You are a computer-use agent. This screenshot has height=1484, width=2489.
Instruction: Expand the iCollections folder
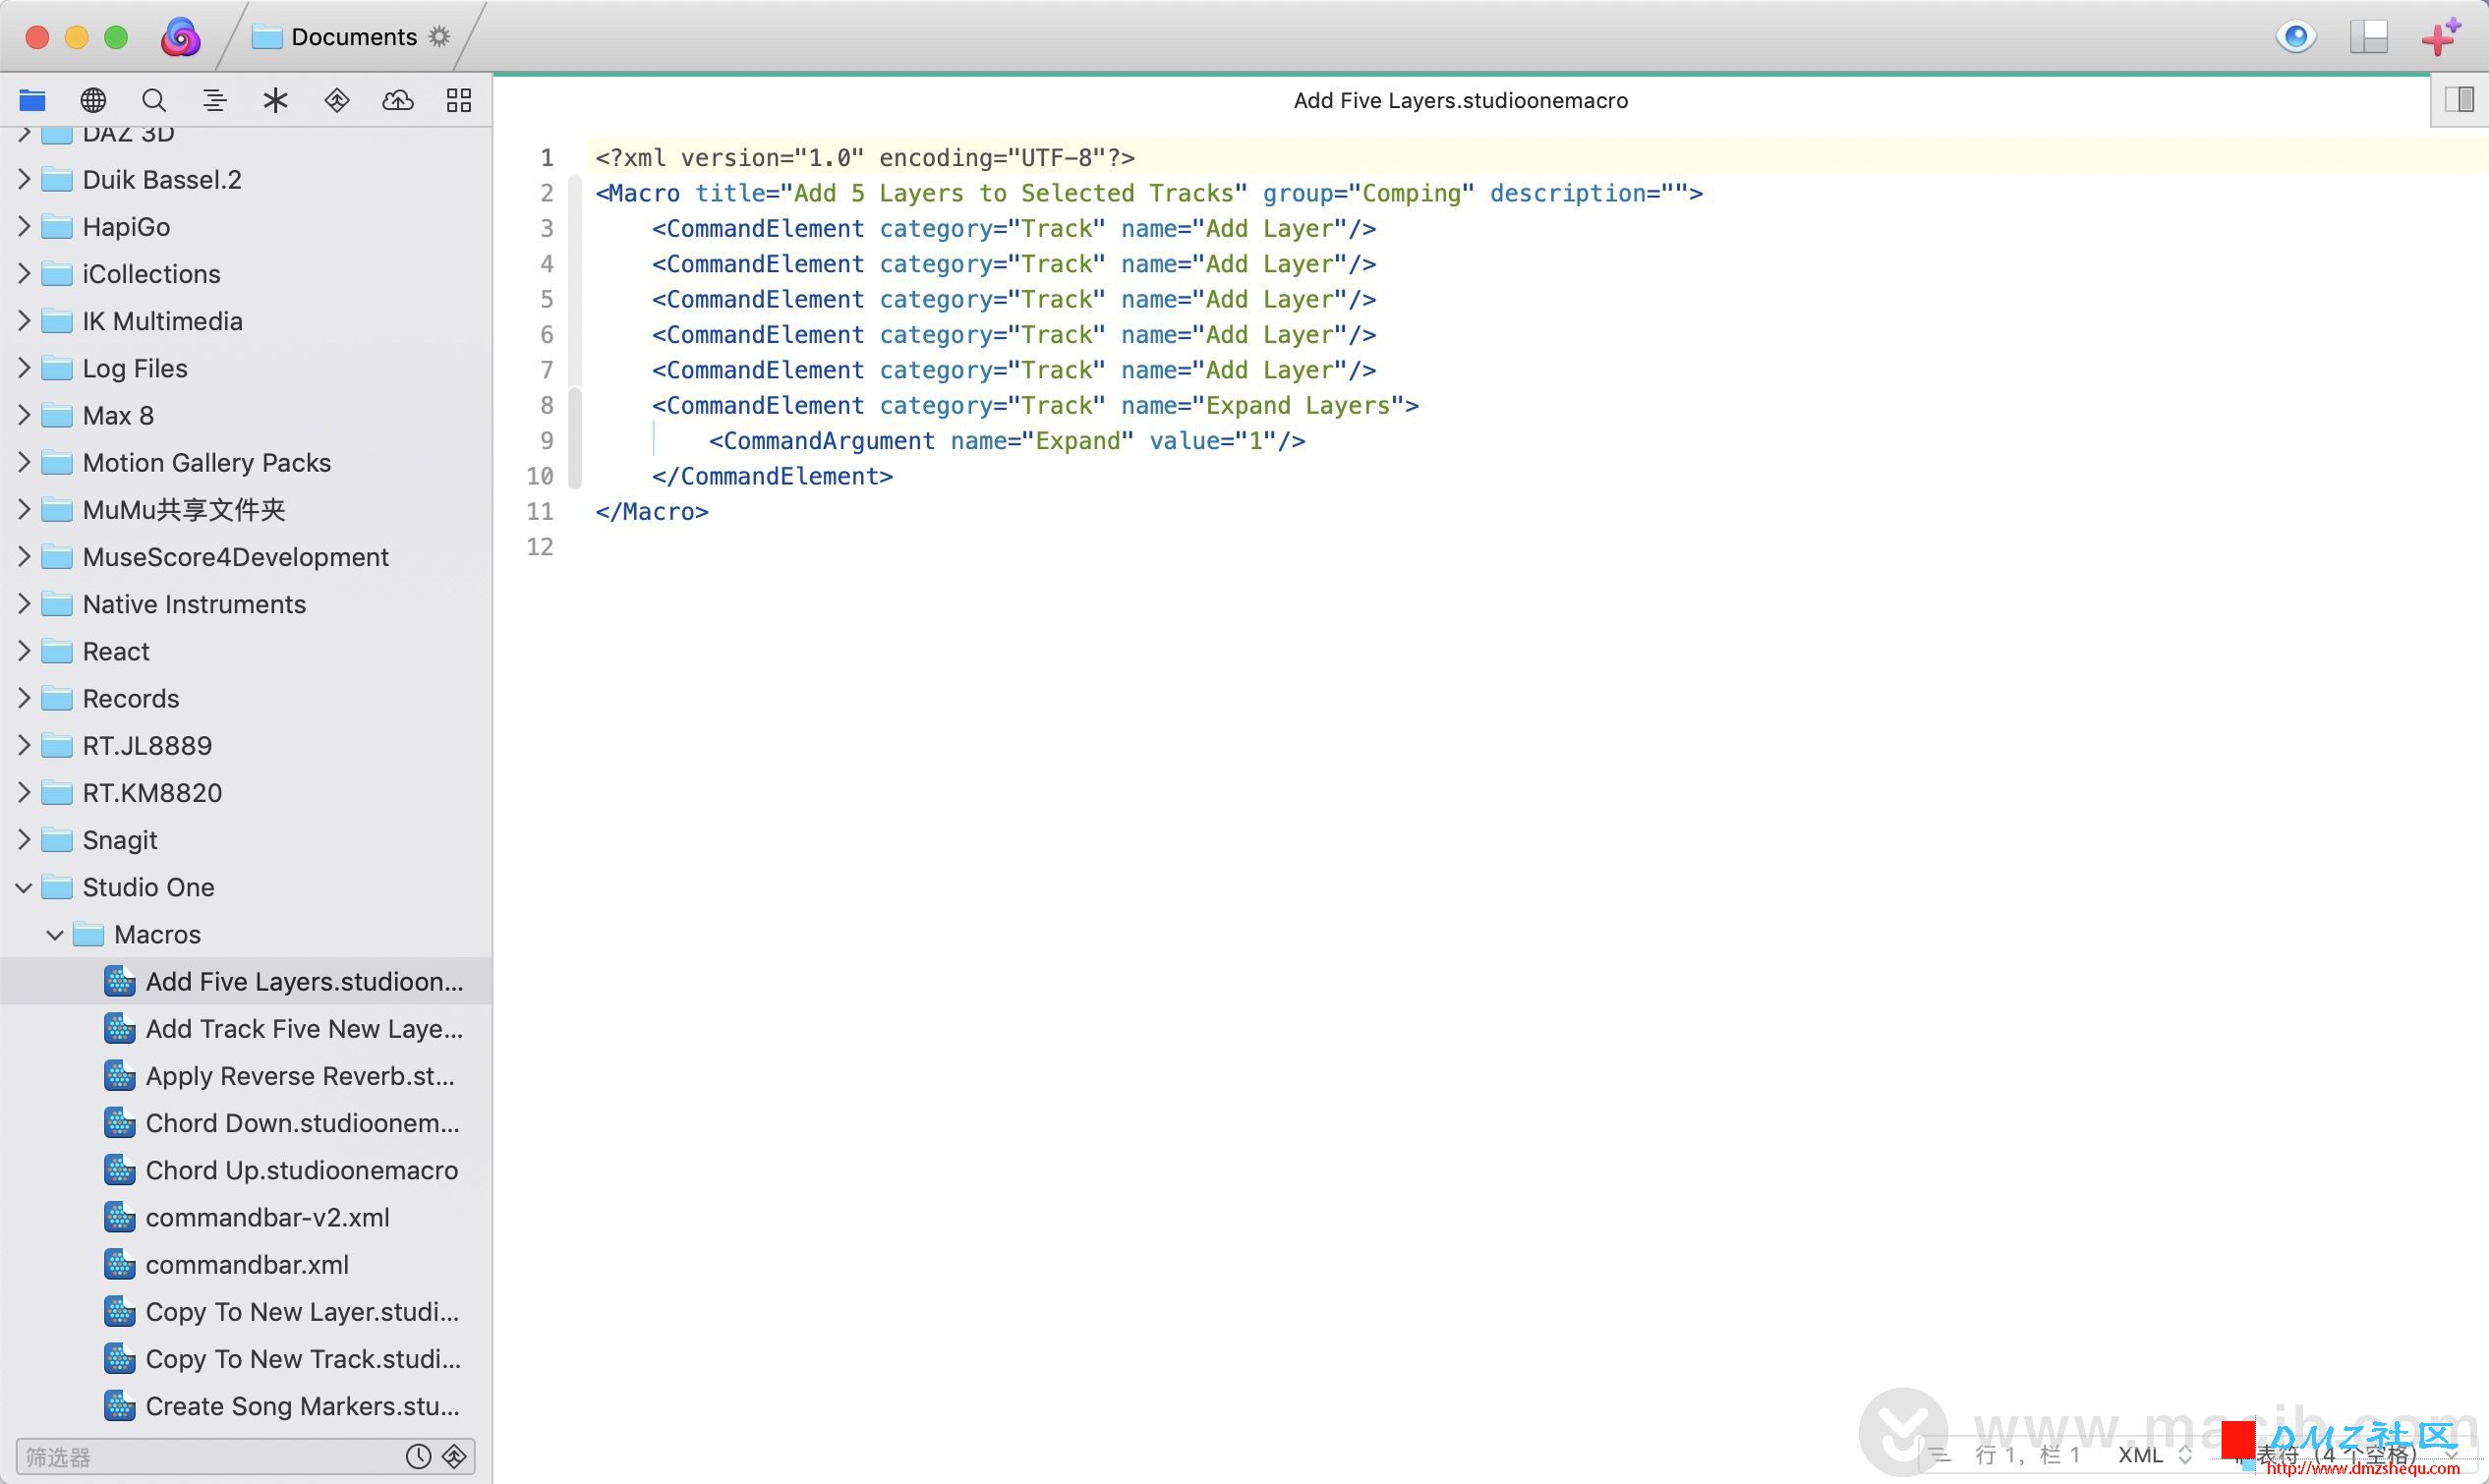tap(24, 273)
